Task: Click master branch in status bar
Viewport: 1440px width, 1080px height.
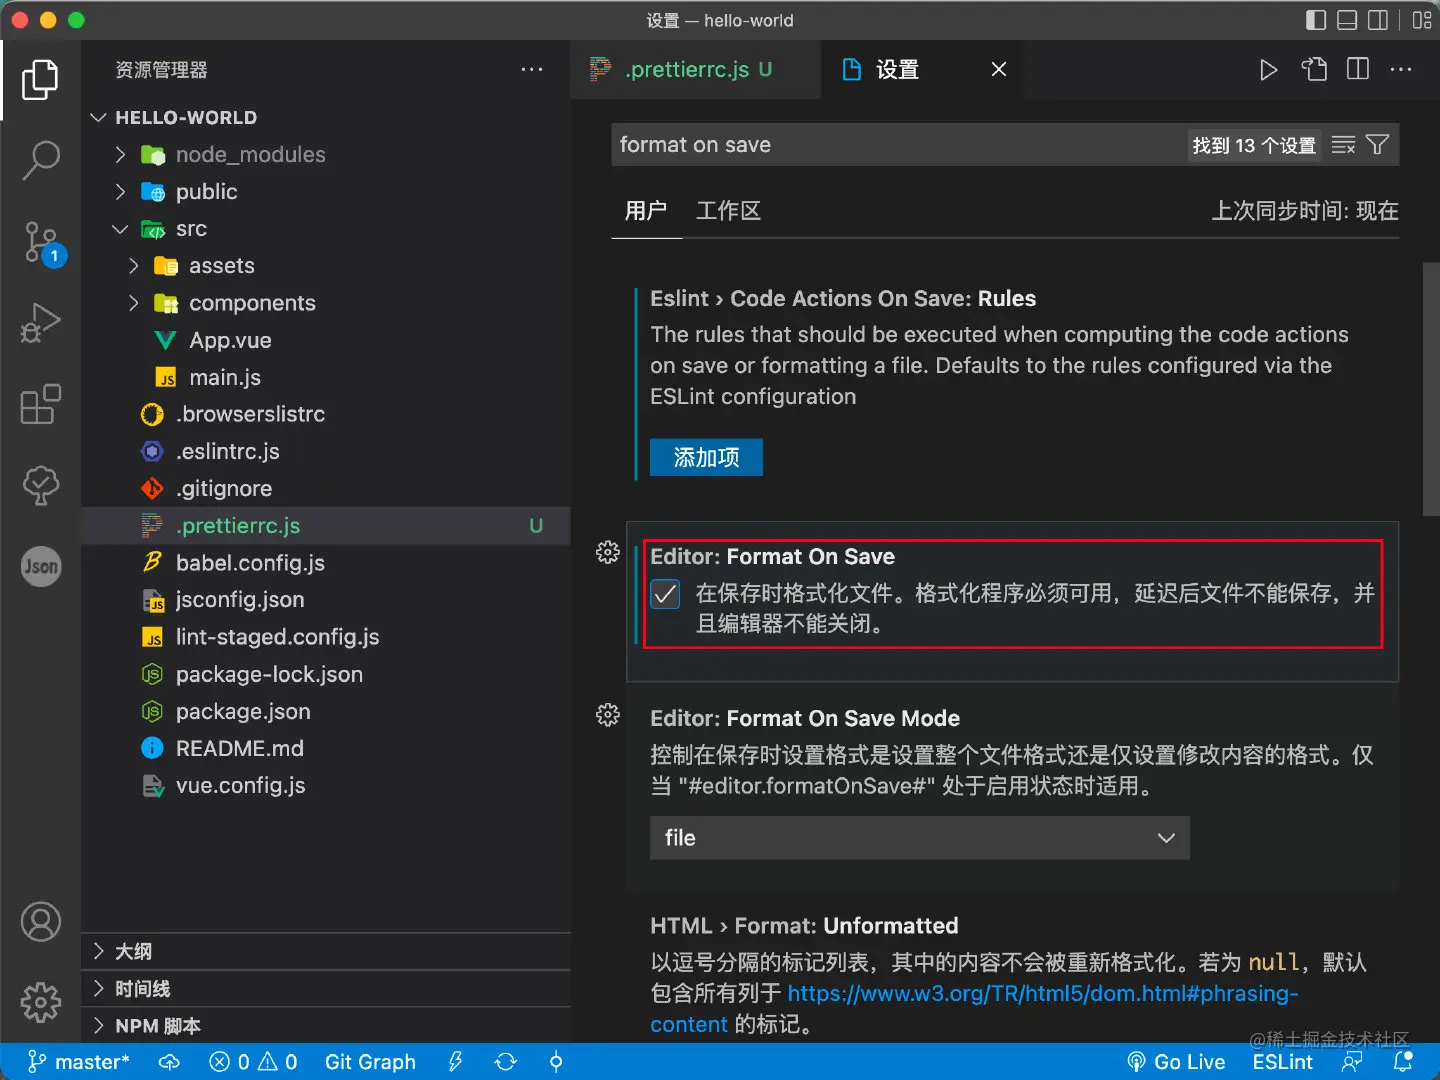Action: [x=78, y=1062]
